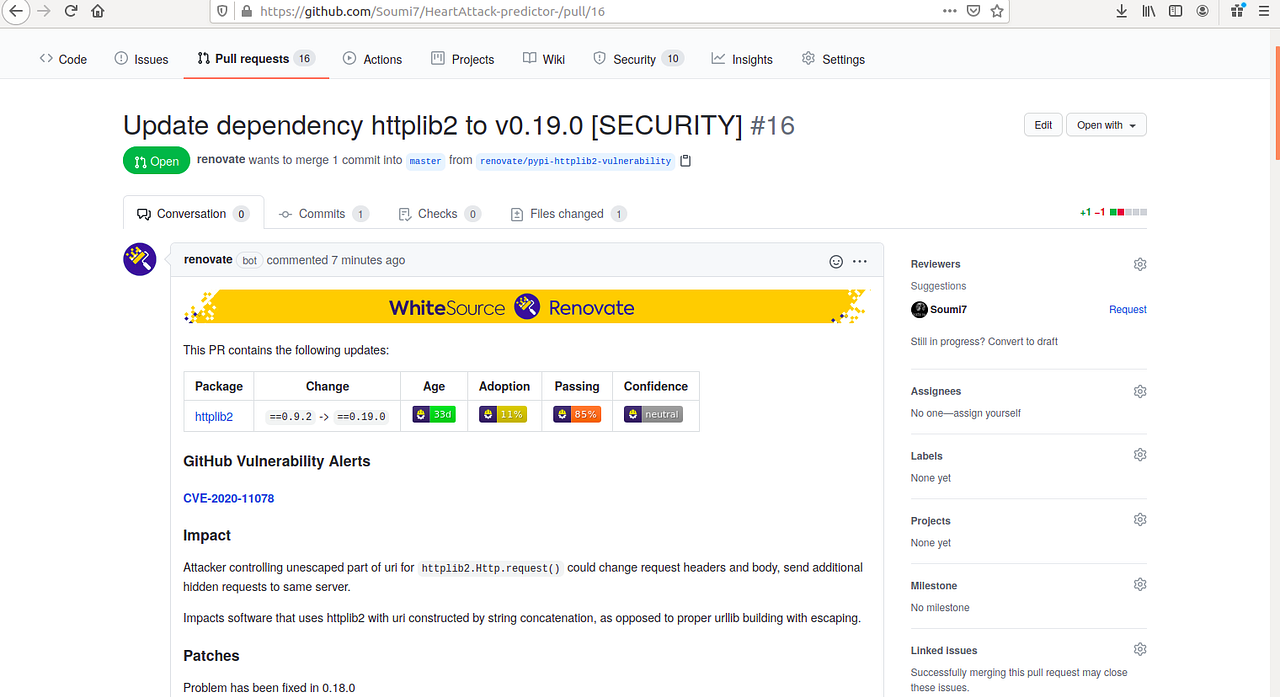Click the browser Home button
The width and height of the screenshot is (1280, 697).
click(x=95, y=11)
